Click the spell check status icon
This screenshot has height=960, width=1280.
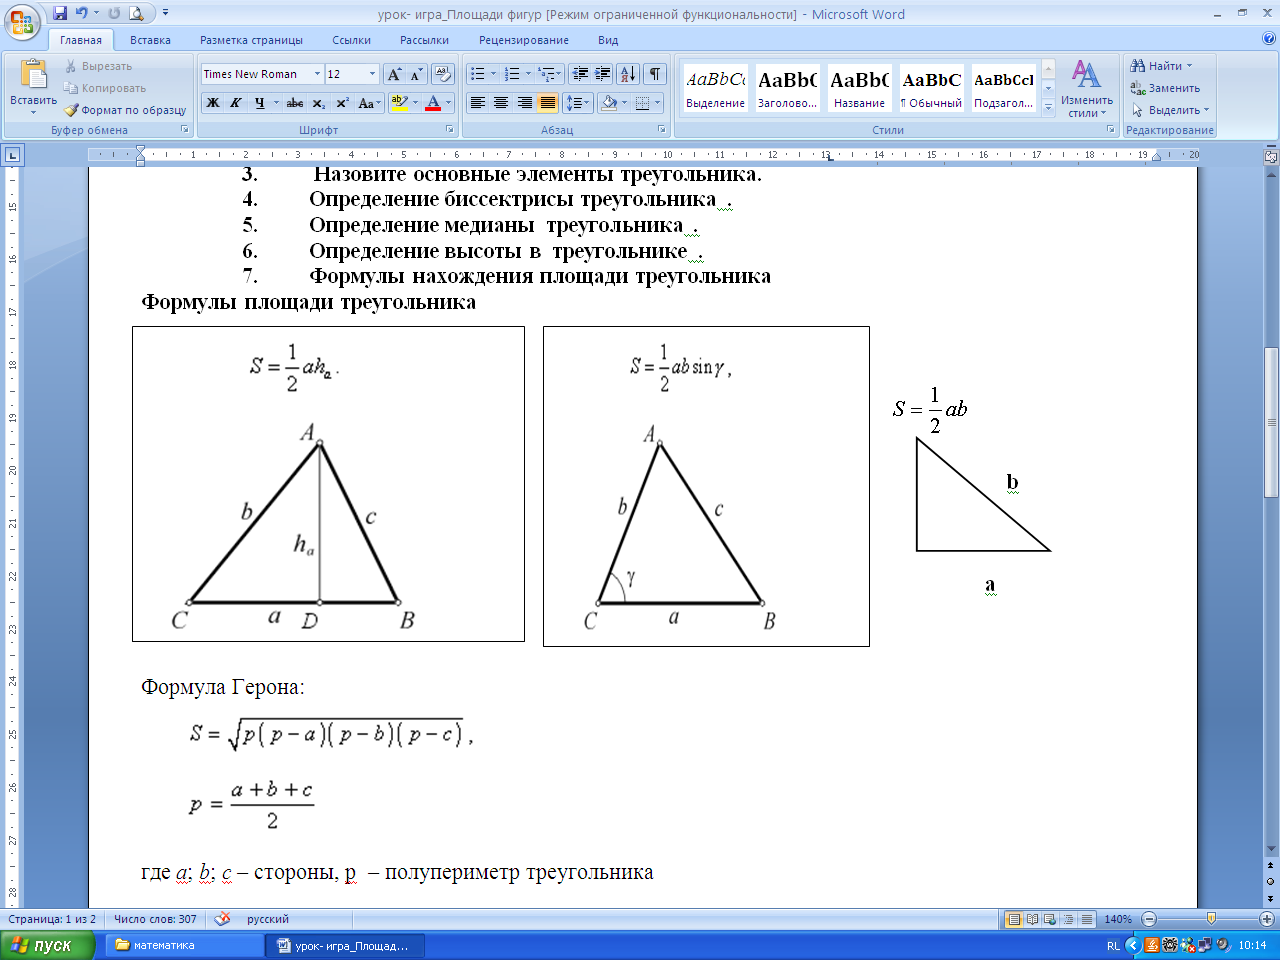[x=222, y=919]
